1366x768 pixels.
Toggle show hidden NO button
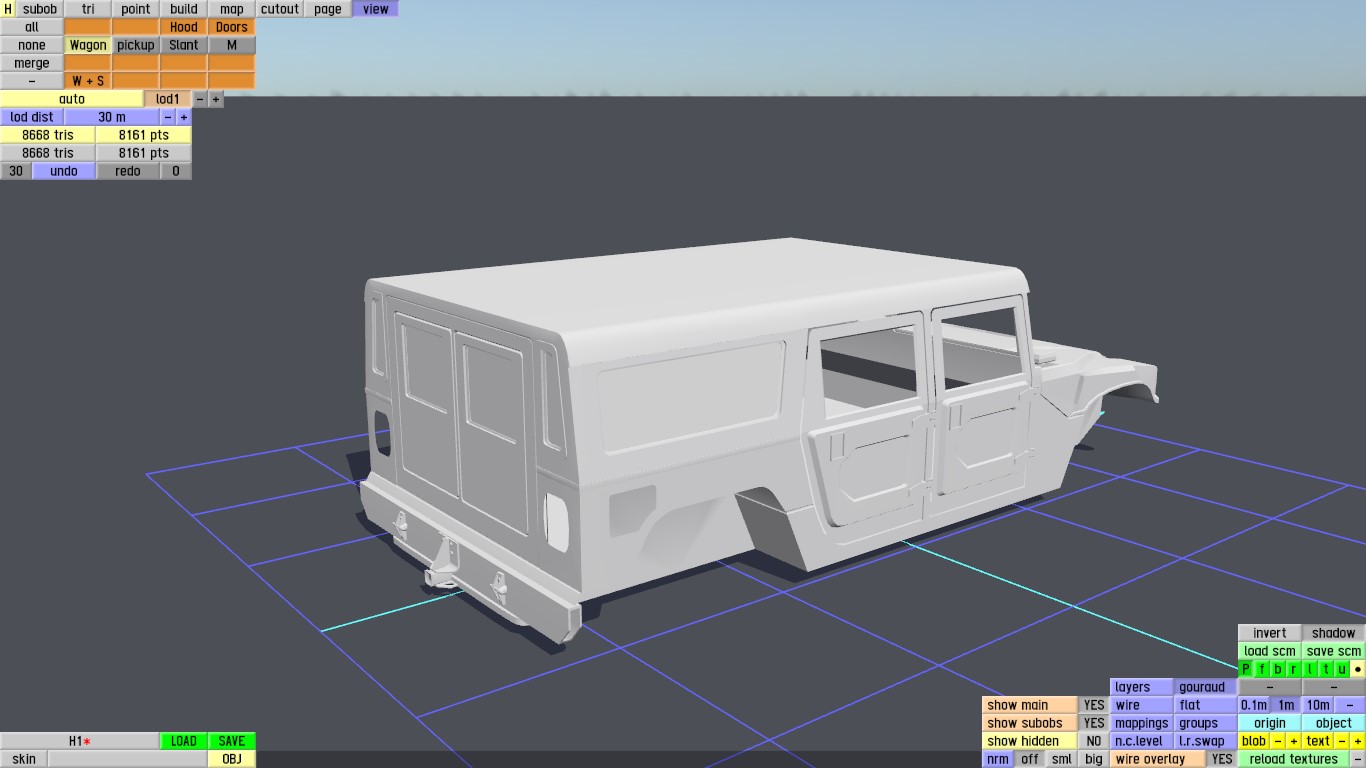[1094, 741]
